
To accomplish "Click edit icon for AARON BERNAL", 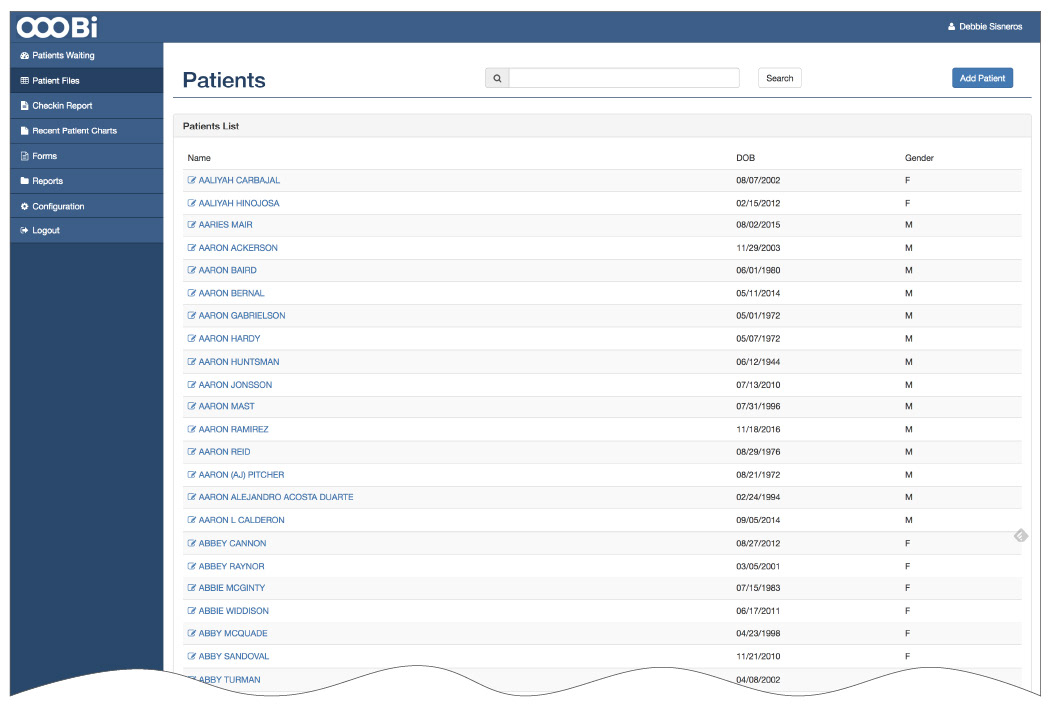I will (x=192, y=294).
